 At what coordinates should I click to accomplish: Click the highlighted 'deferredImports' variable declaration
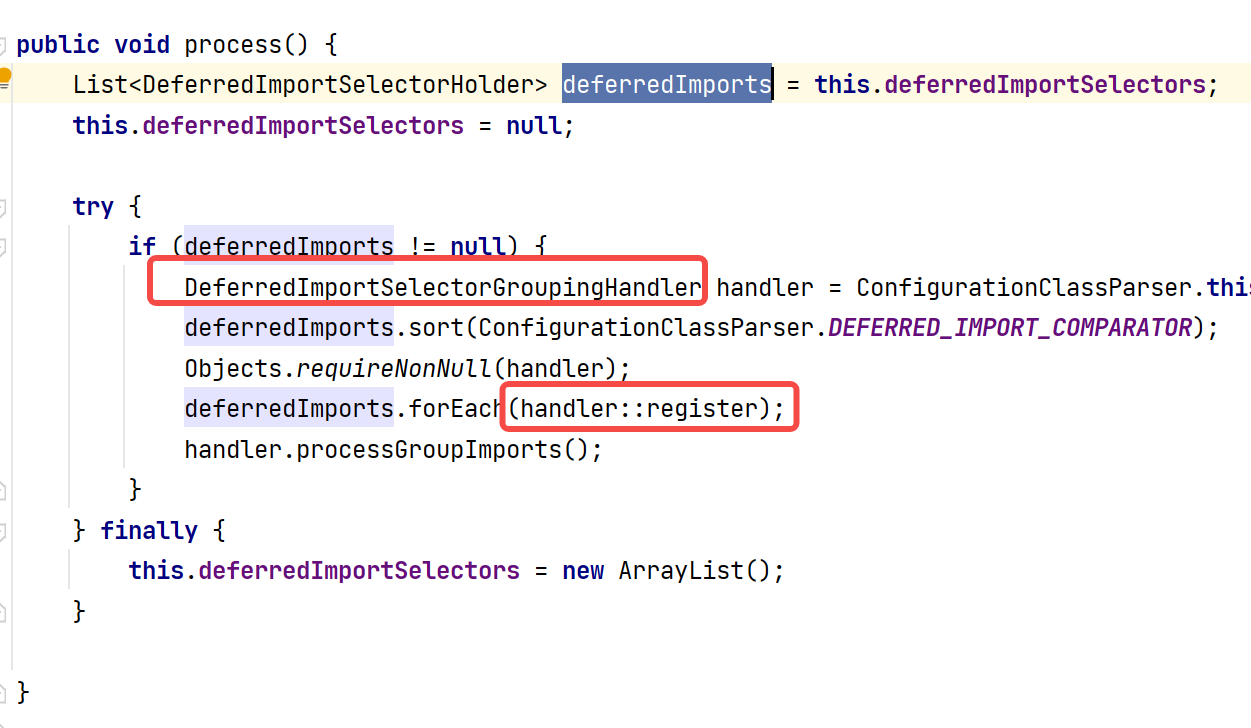pos(667,85)
